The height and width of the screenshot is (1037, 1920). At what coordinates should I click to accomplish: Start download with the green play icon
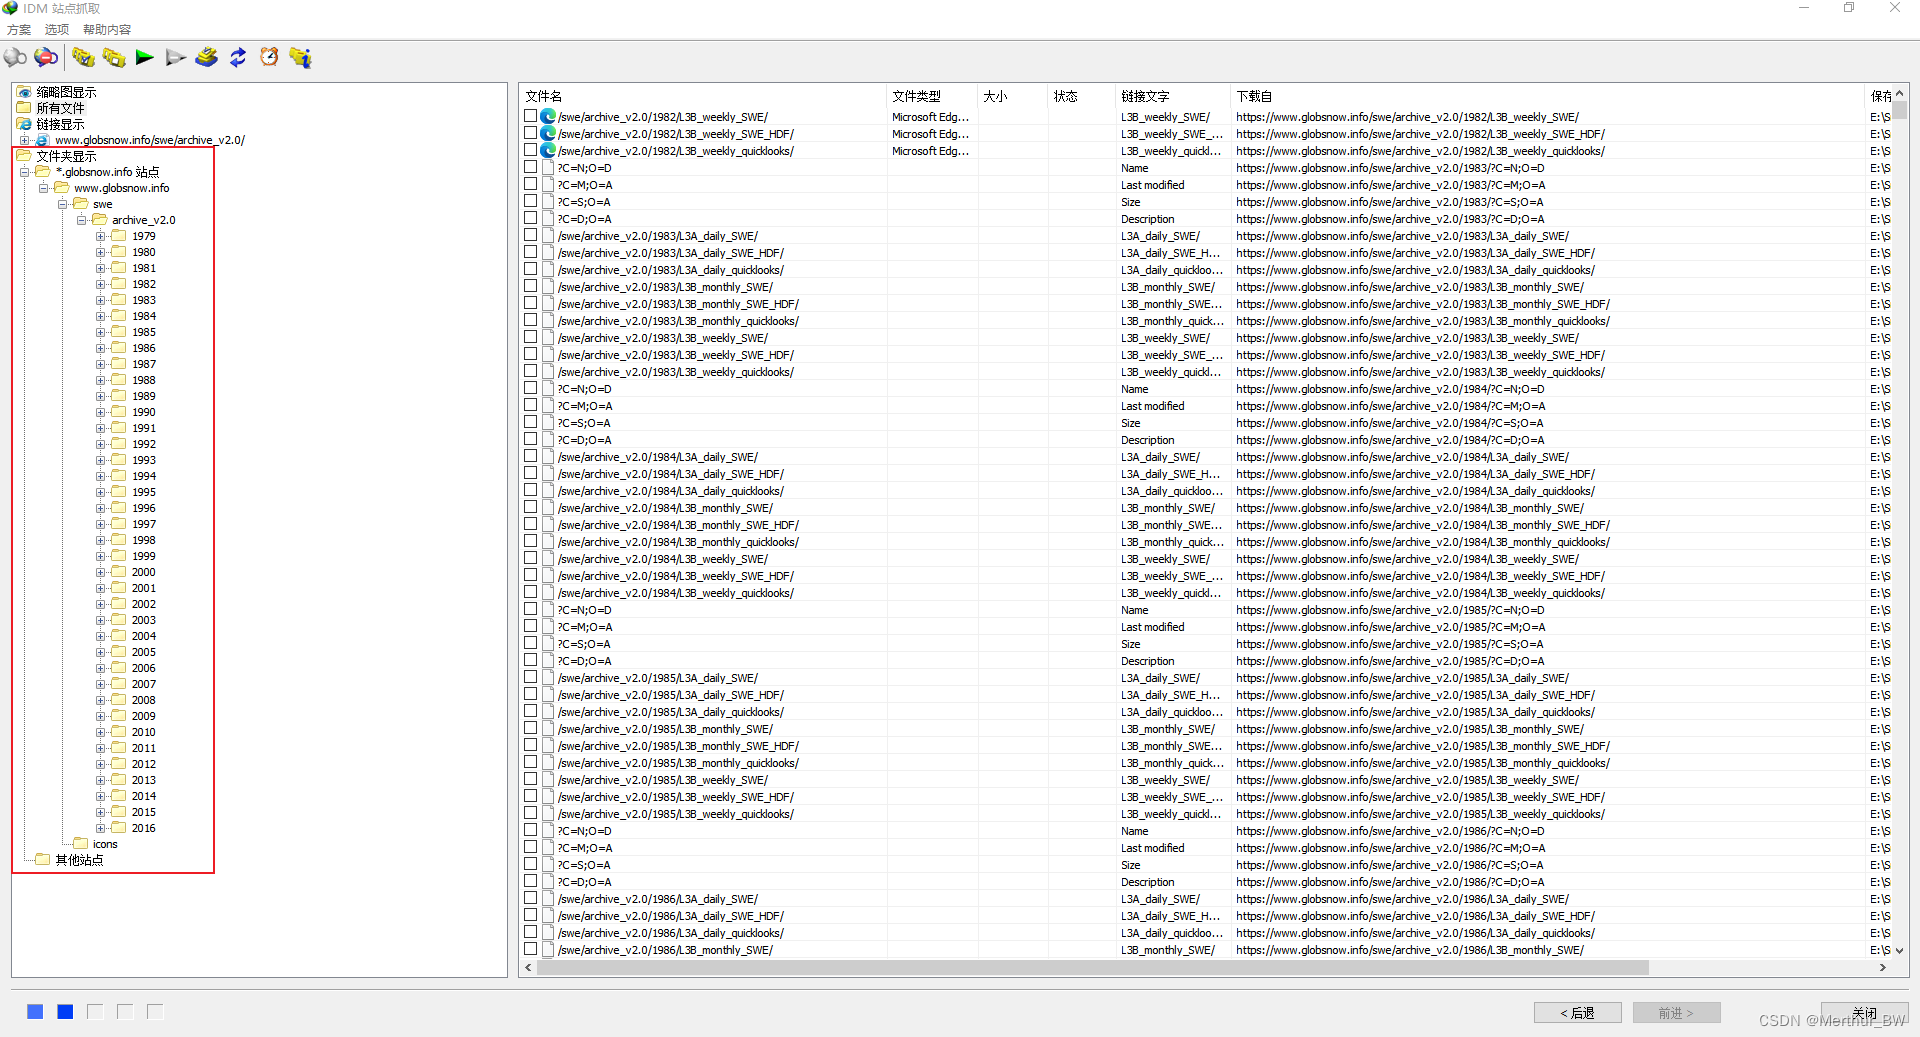(145, 58)
